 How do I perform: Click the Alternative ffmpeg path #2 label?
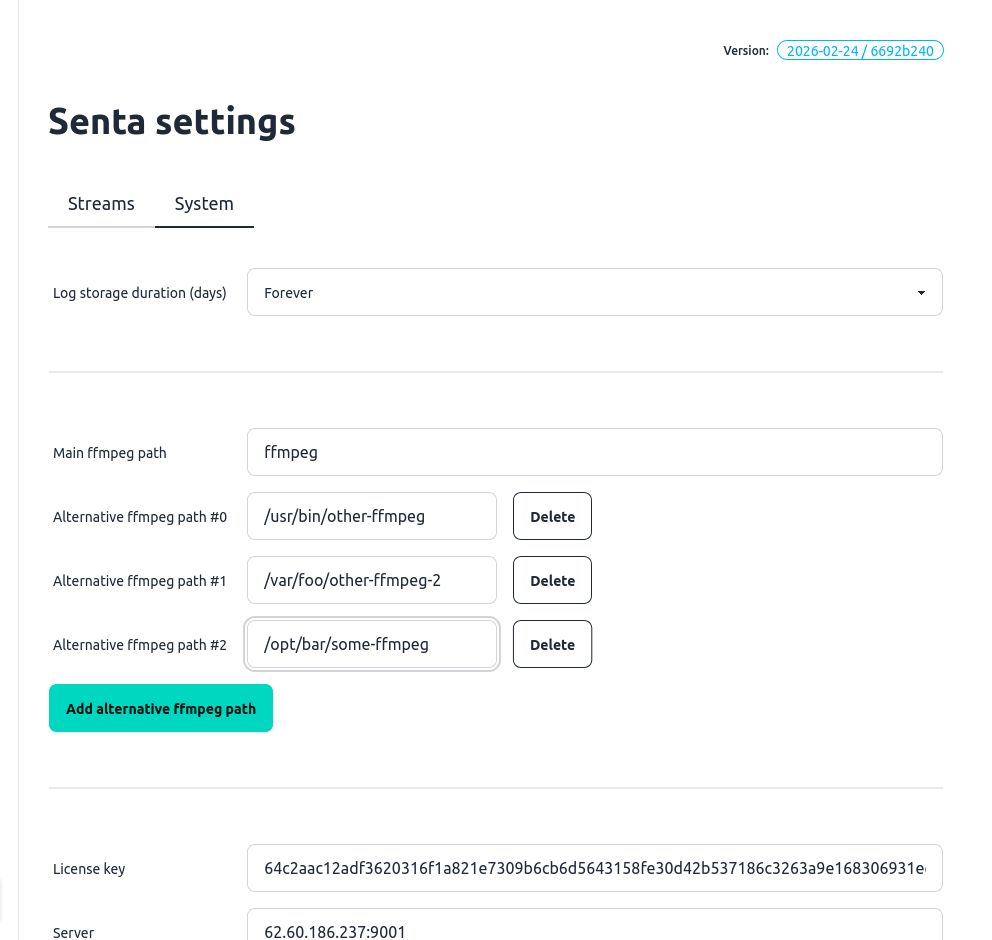coord(140,645)
